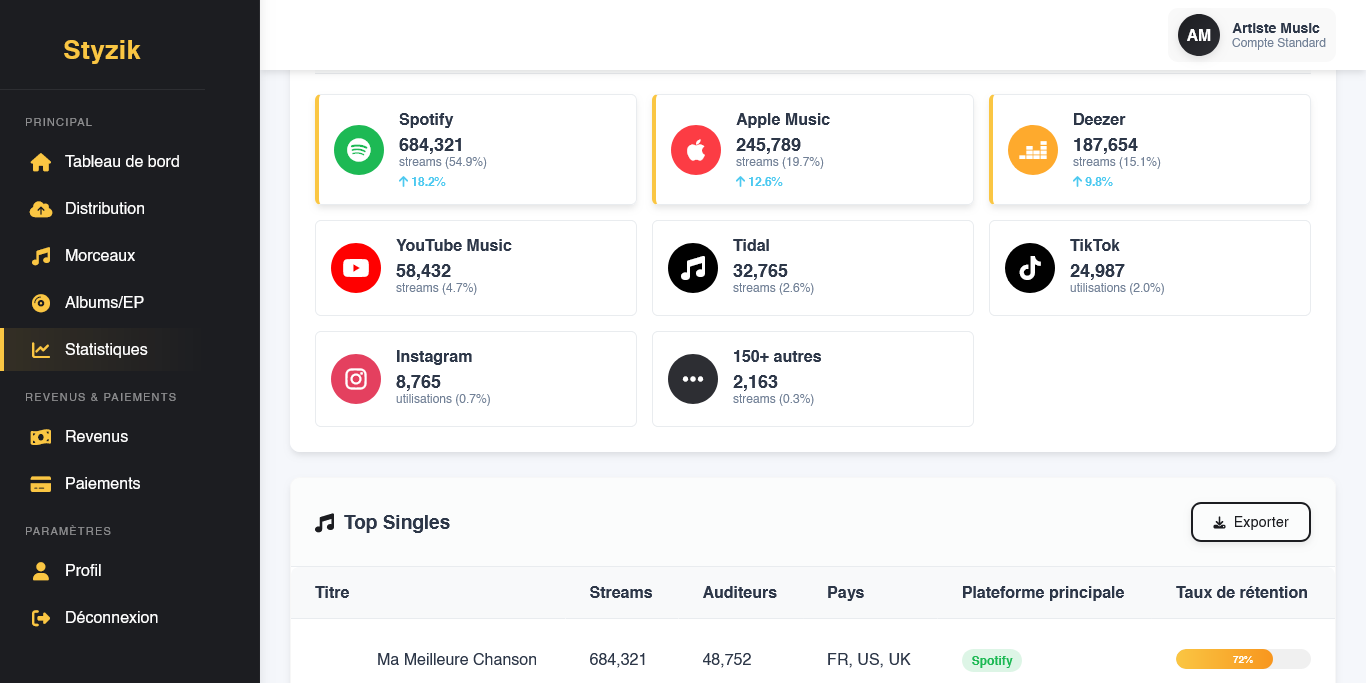The image size is (1366, 683).
Task: Click the Titre column header
Action: pyautogui.click(x=332, y=593)
